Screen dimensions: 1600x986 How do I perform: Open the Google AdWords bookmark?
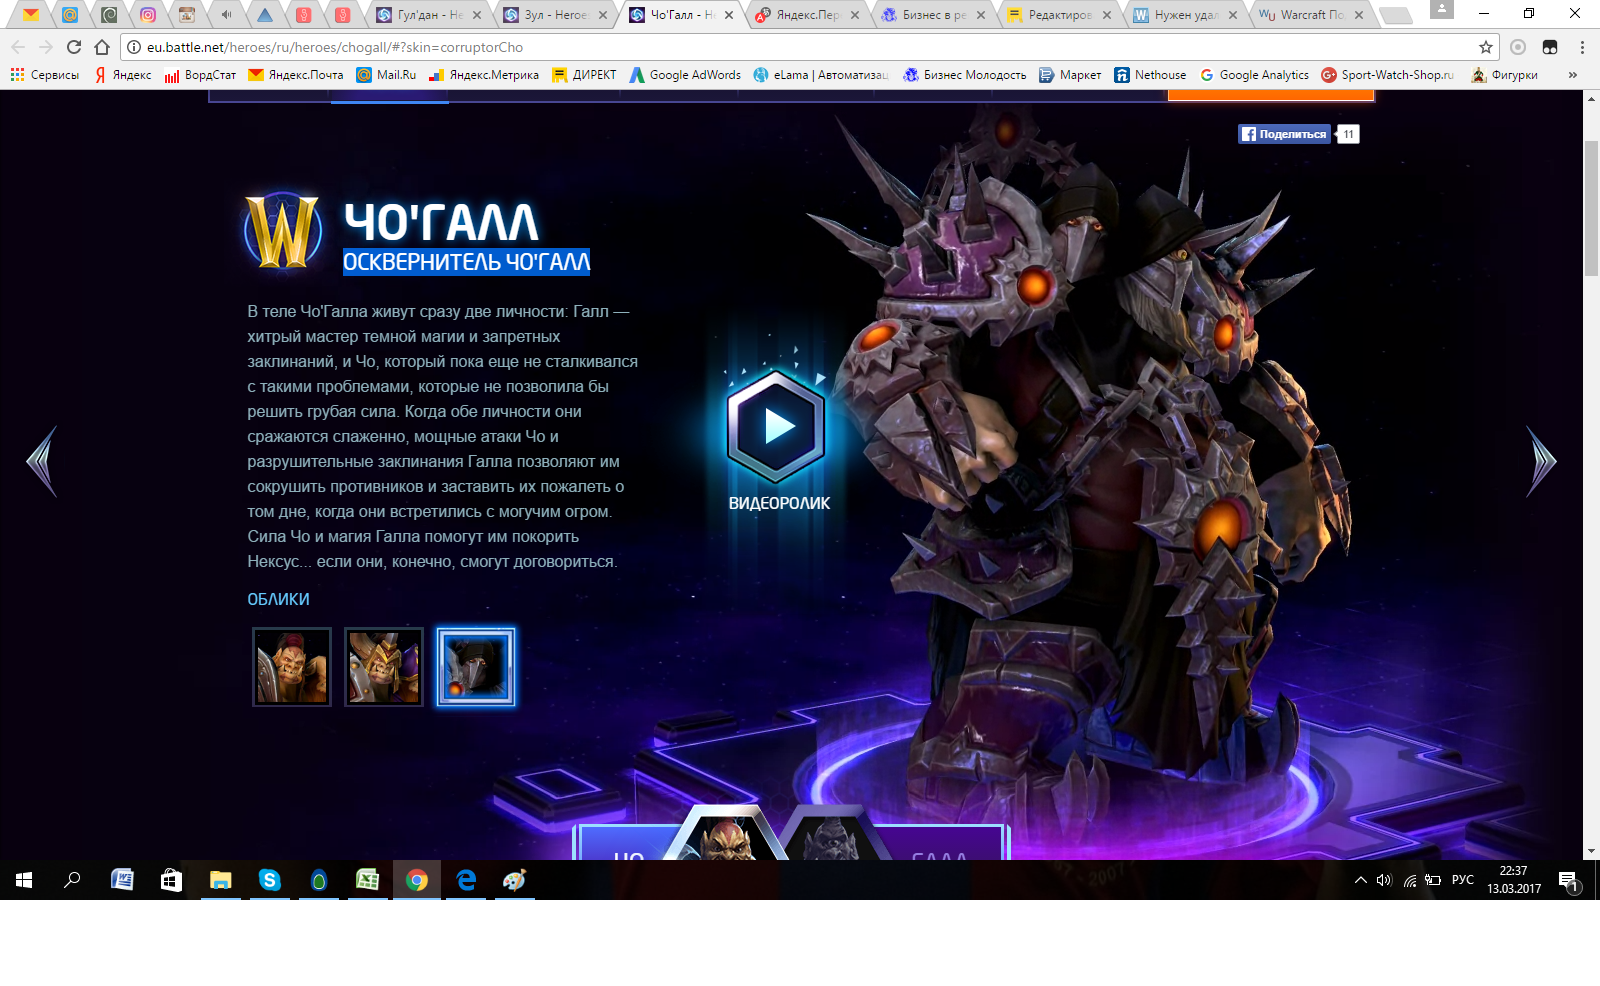[x=685, y=75]
